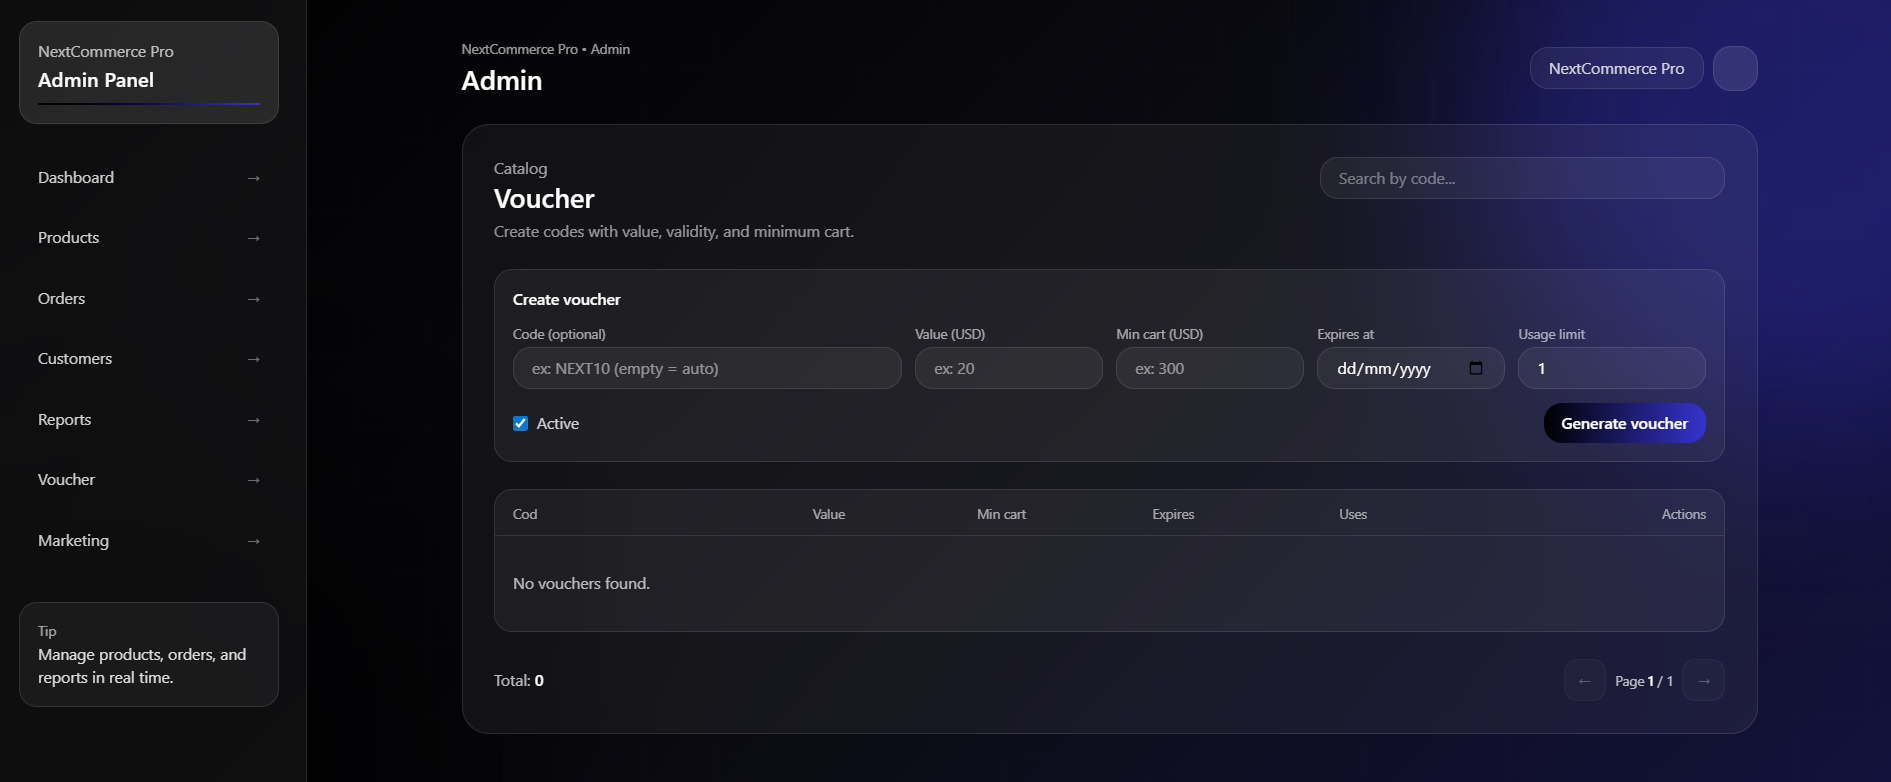Click the NextCommerce Pro header button
The height and width of the screenshot is (782, 1891).
pos(1617,68)
